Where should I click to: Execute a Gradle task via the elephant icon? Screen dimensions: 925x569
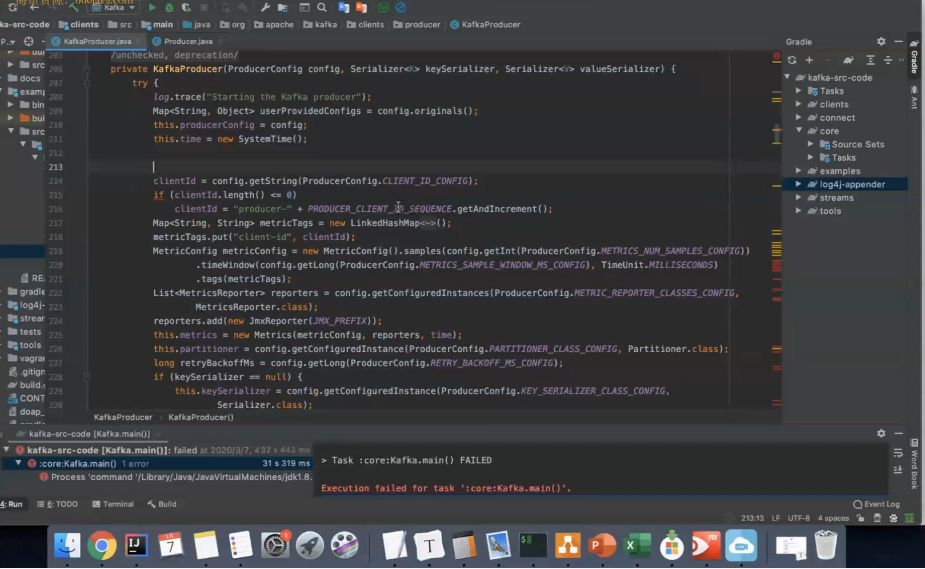pos(848,60)
